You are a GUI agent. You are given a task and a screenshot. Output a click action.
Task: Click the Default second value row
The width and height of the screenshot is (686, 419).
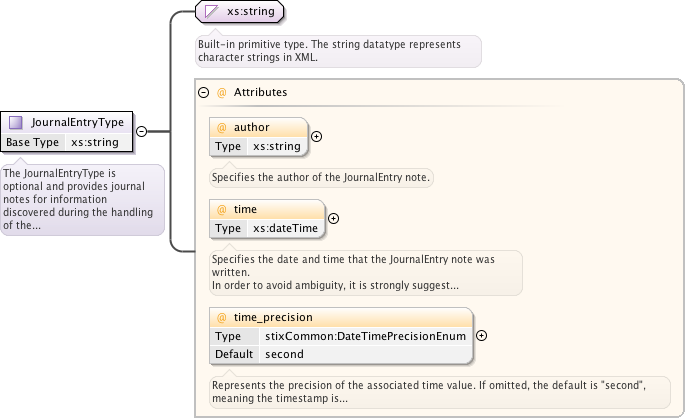pyautogui.click(x=283, y=354)
